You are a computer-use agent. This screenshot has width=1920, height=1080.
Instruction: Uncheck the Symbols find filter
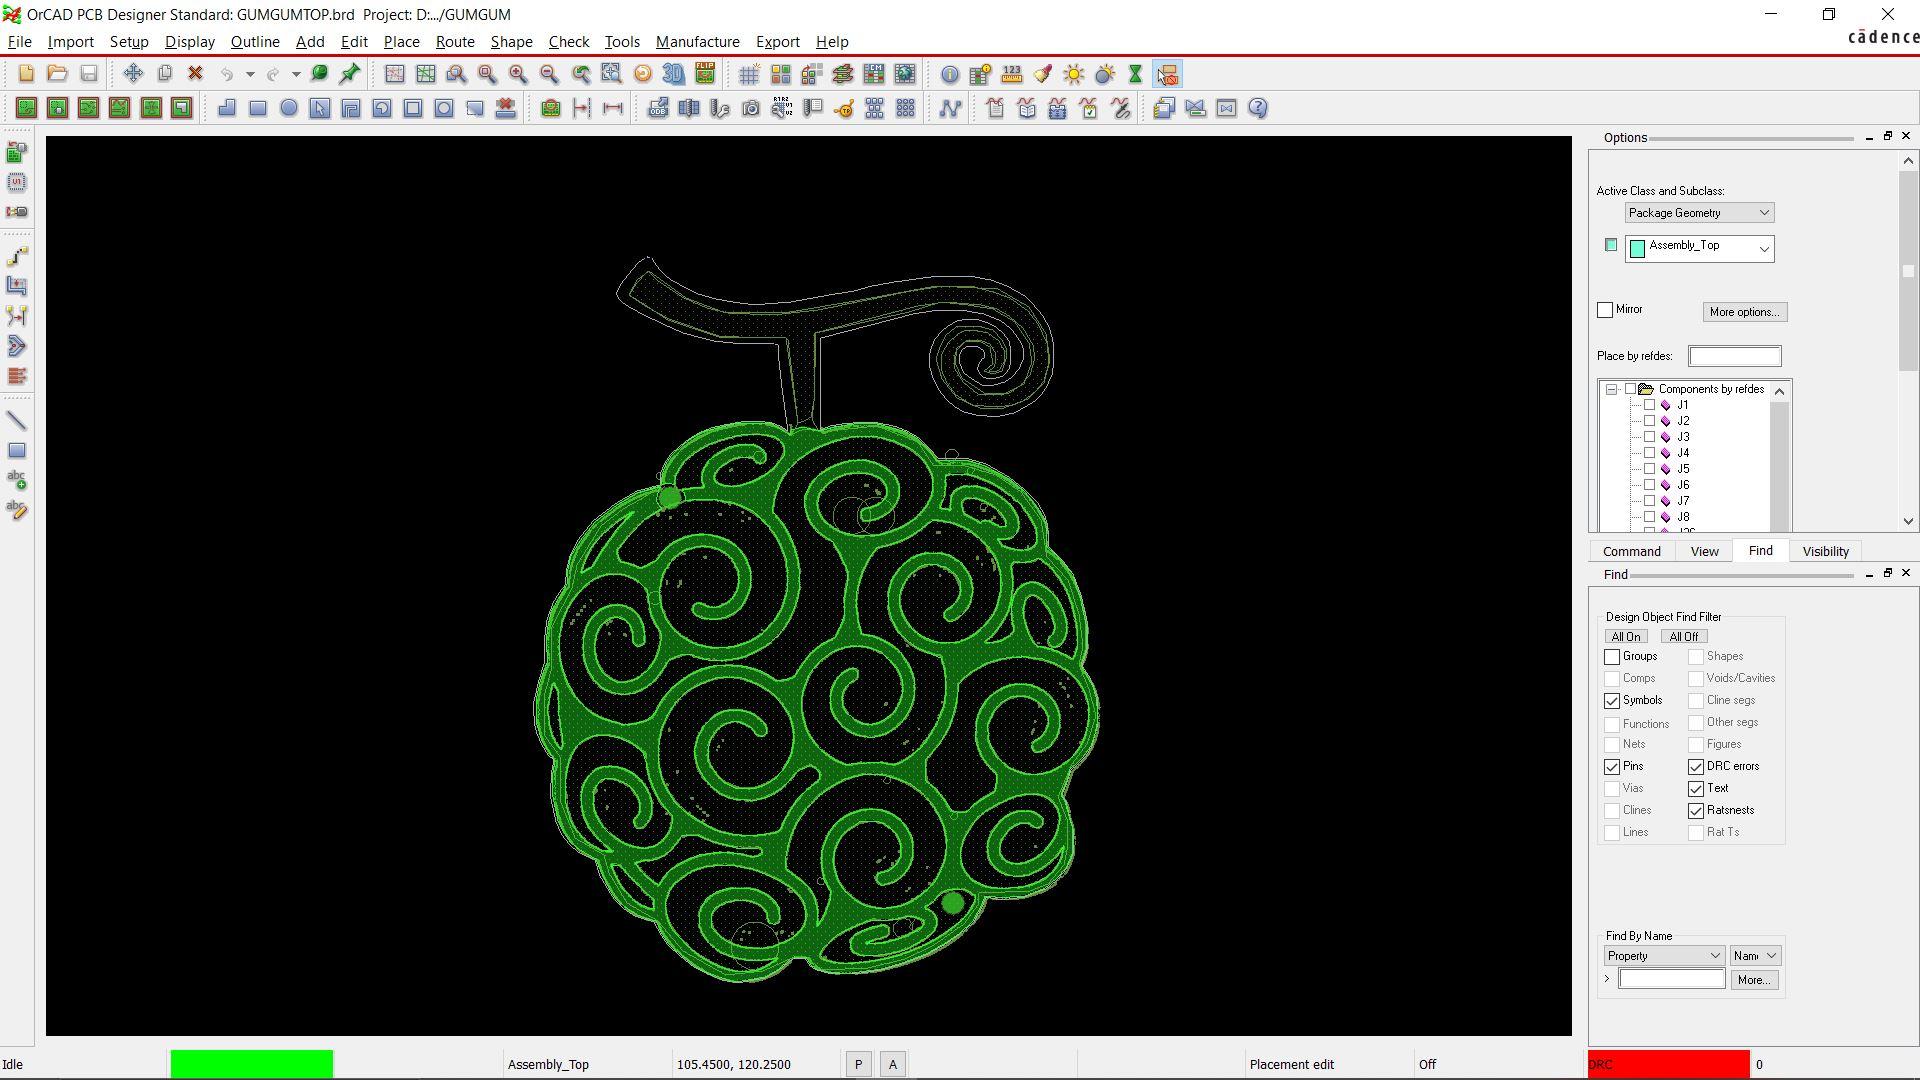point(1612,701)
